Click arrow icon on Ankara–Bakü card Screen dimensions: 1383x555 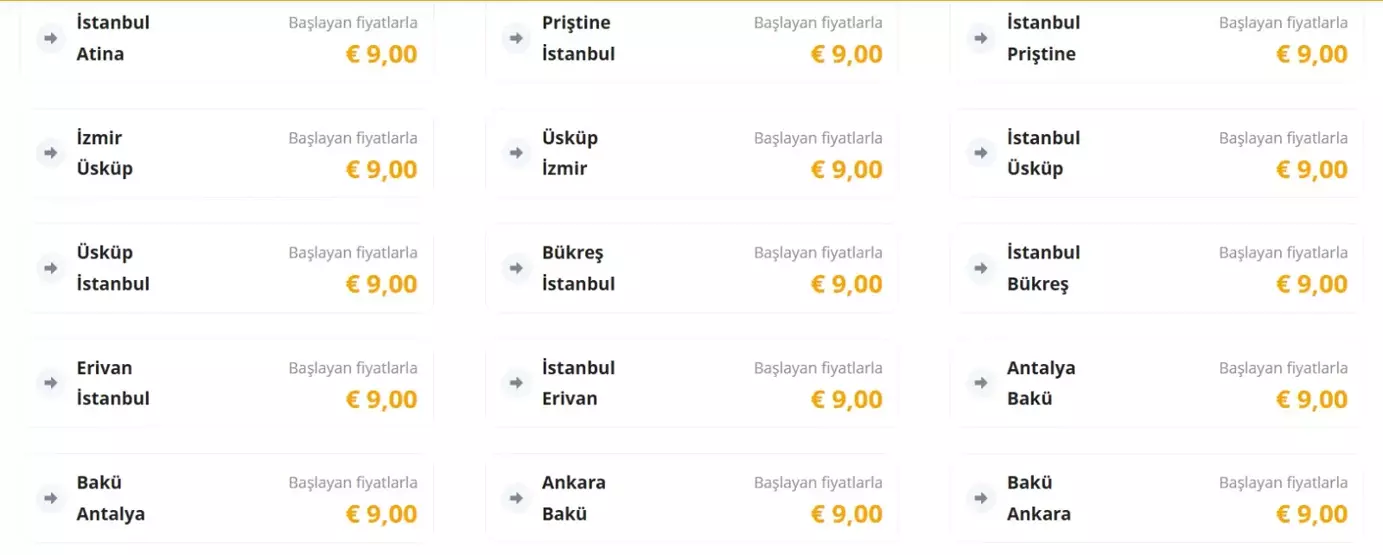[x=516, y=498]
